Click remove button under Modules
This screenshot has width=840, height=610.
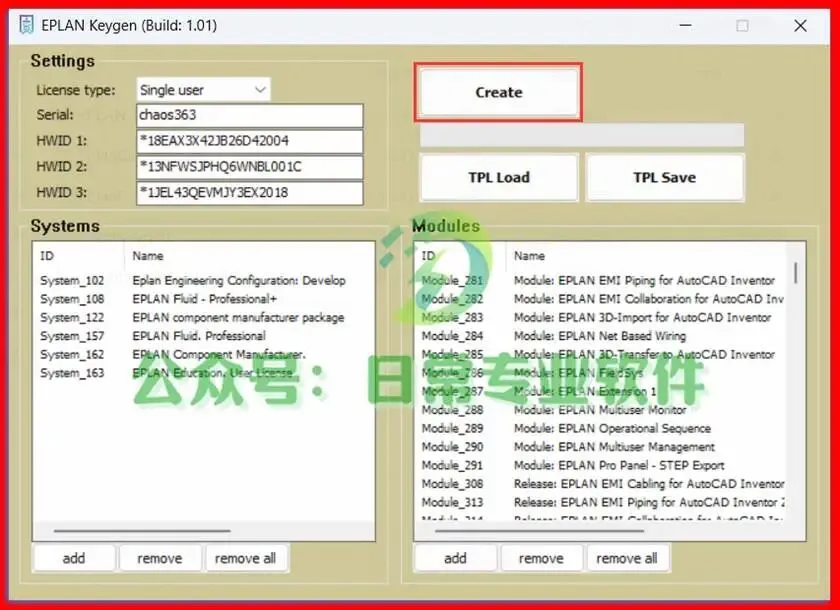click(541, 558)
